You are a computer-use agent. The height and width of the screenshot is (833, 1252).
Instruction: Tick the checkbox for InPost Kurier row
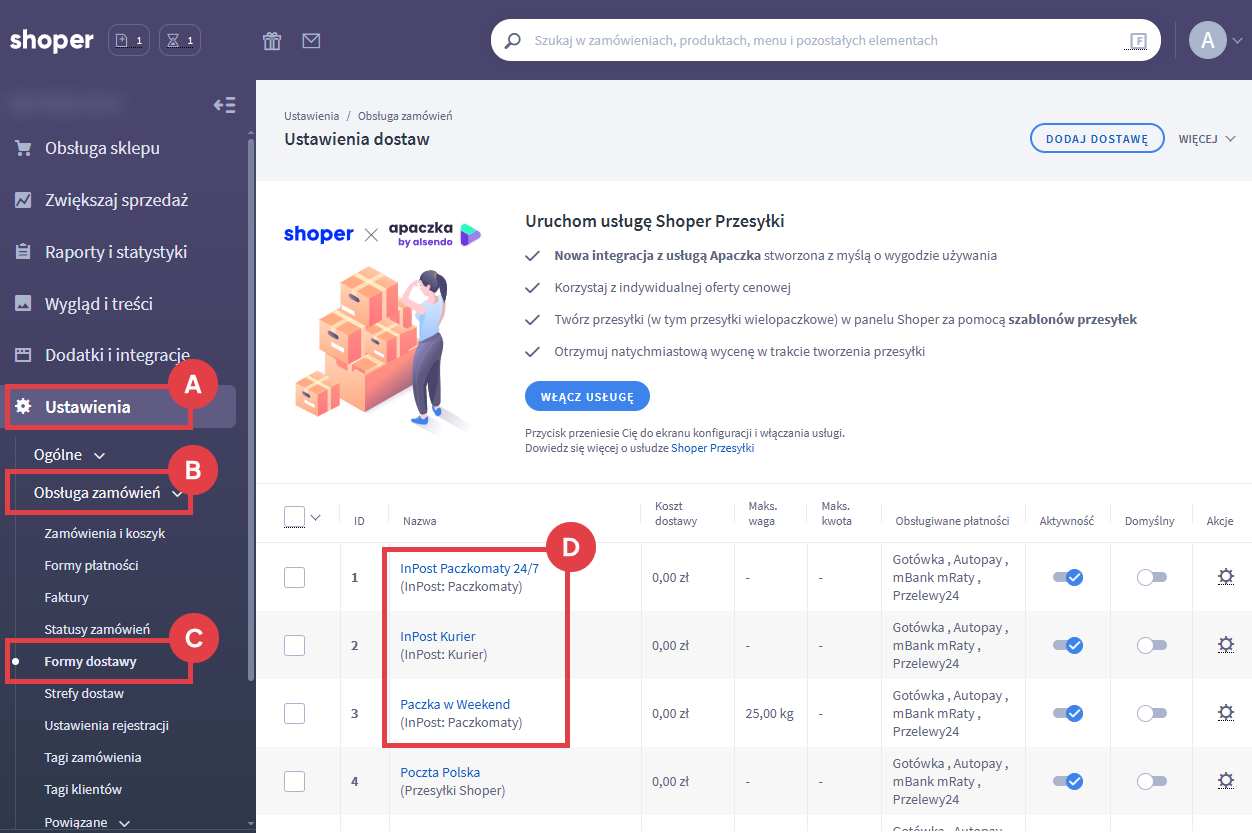294,645
